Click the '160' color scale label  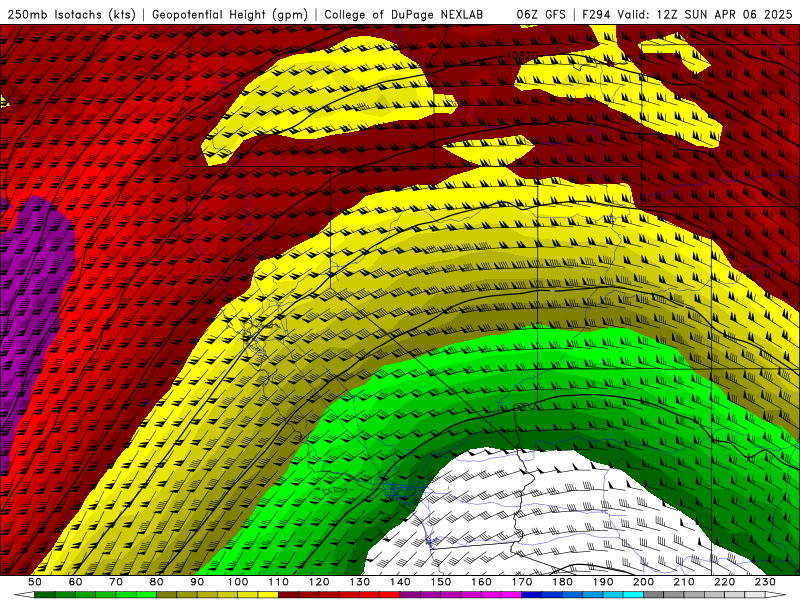(482, 582)
